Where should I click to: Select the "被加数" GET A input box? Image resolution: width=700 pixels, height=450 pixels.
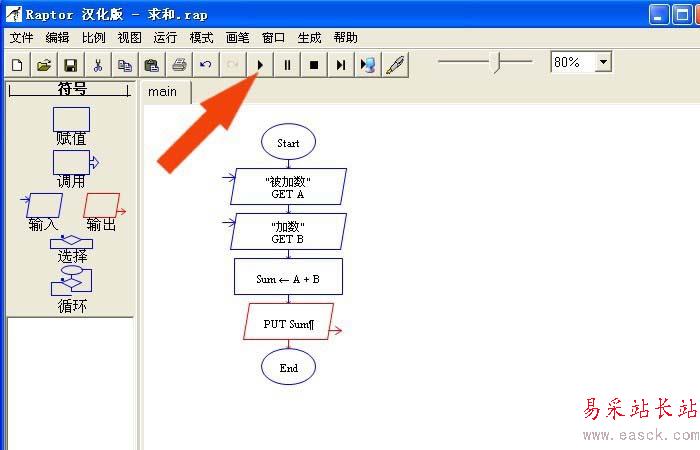click(x=288, y=187)
